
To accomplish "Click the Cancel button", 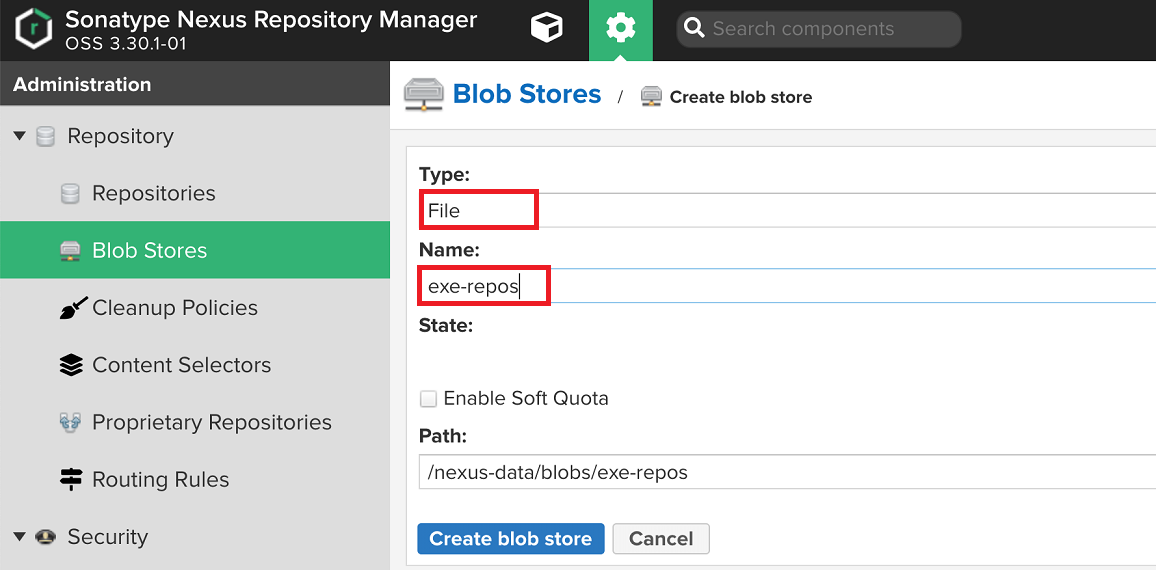I will (x=661, y=539).
